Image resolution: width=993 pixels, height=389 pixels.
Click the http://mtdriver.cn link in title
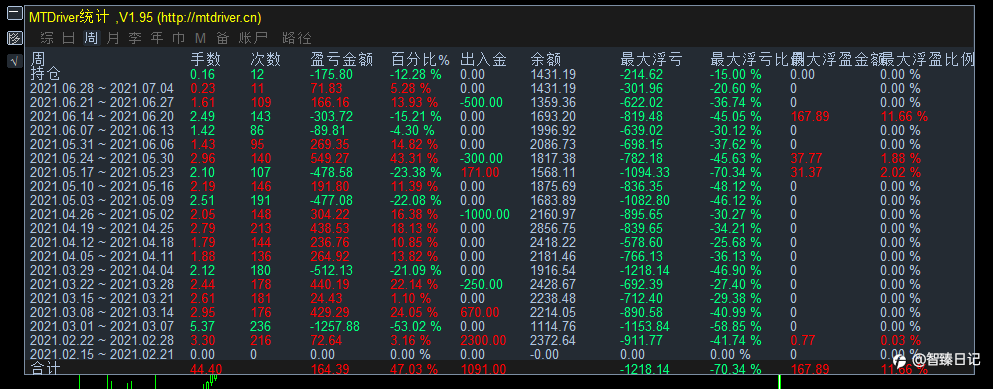tap(209, 18)
